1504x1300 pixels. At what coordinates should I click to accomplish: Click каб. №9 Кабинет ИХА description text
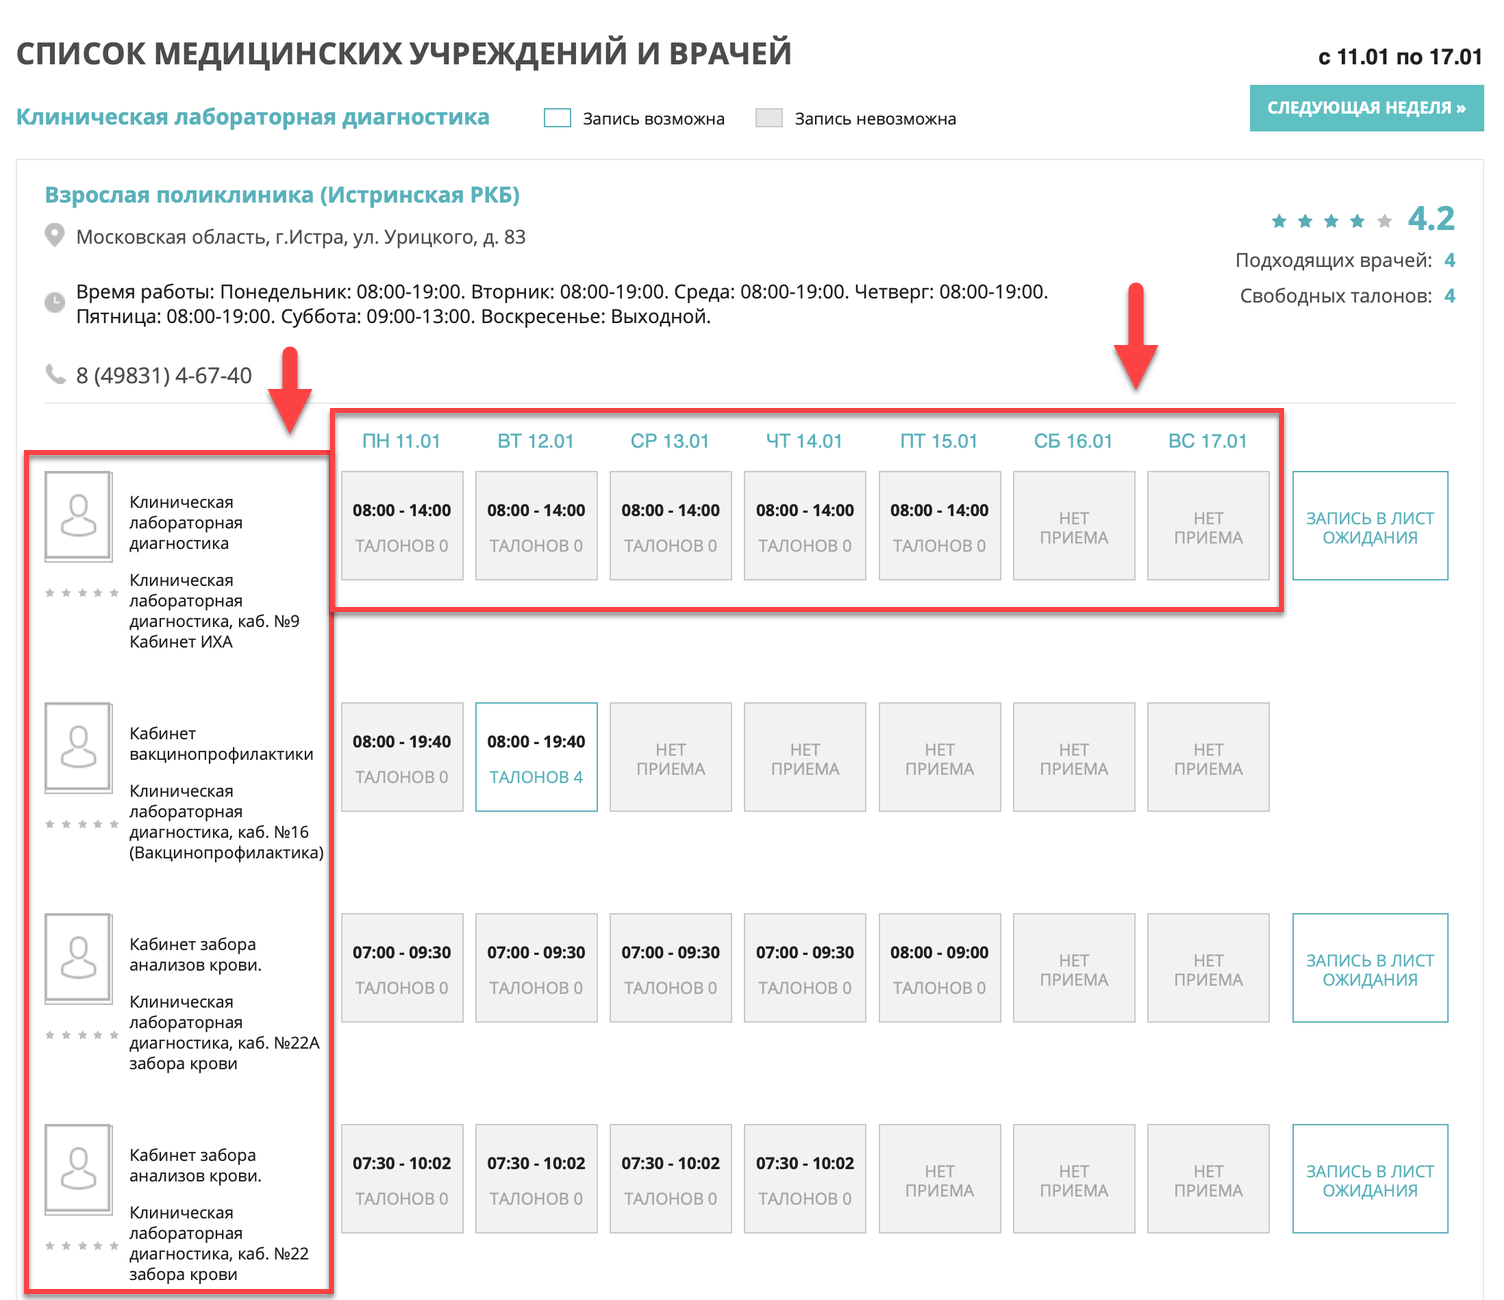click(x=214, y=611)
